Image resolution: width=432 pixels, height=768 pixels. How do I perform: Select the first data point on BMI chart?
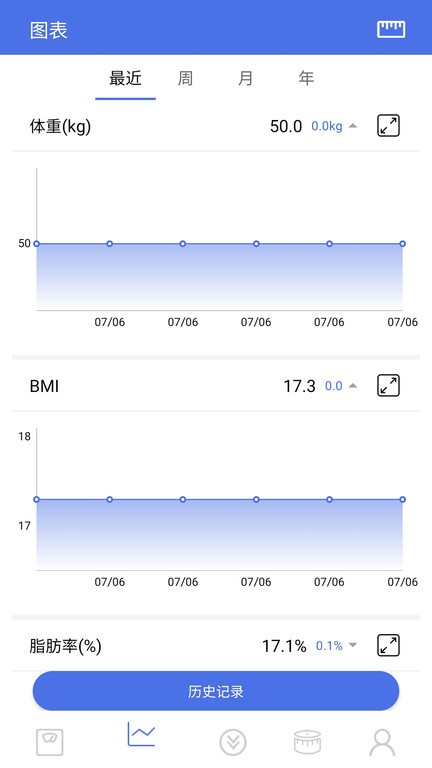[36, 500]
